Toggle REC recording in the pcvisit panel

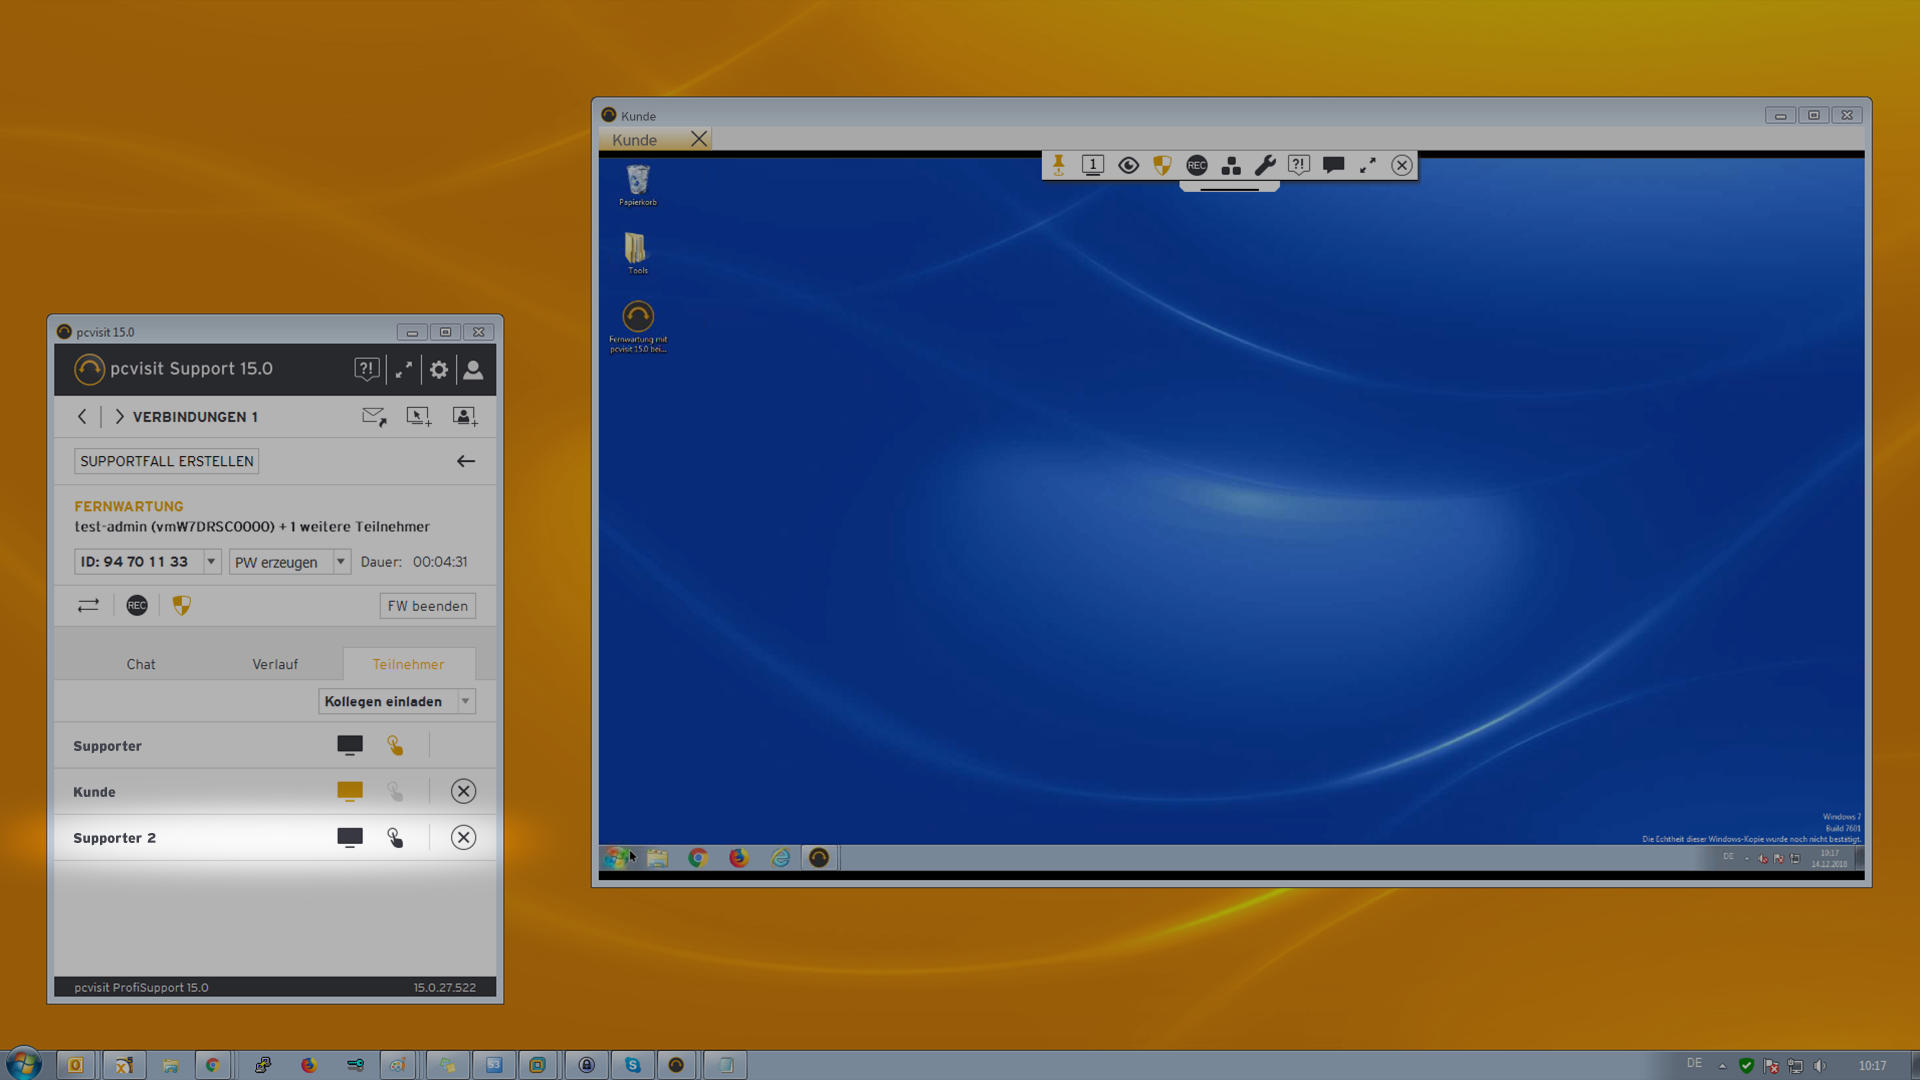[x=137, y=605]
